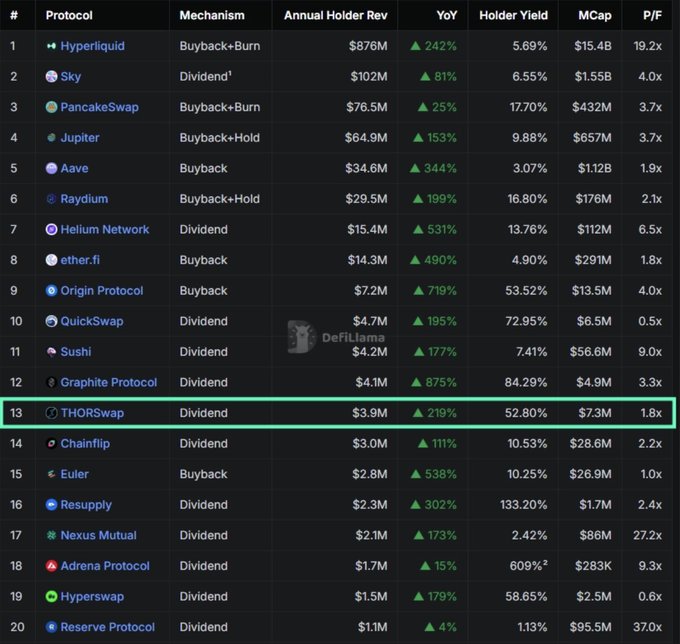
Task: Sort by the MCap column header
Action: coord(595,16)
